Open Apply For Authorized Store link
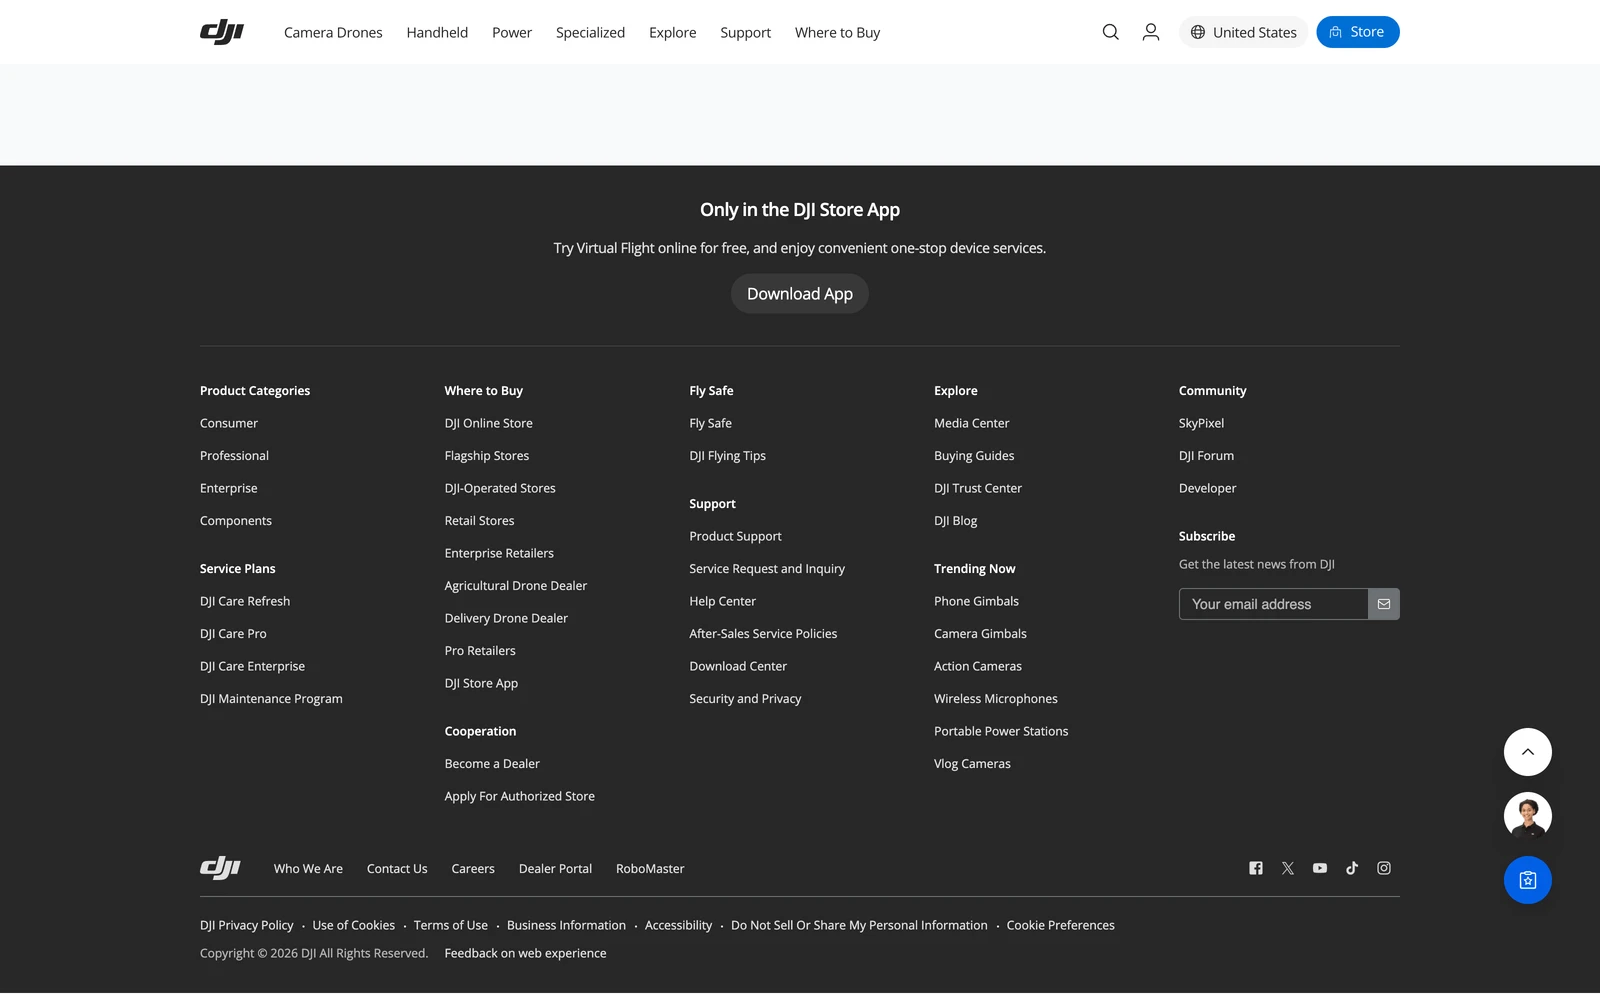 click(x=520, y=796)
